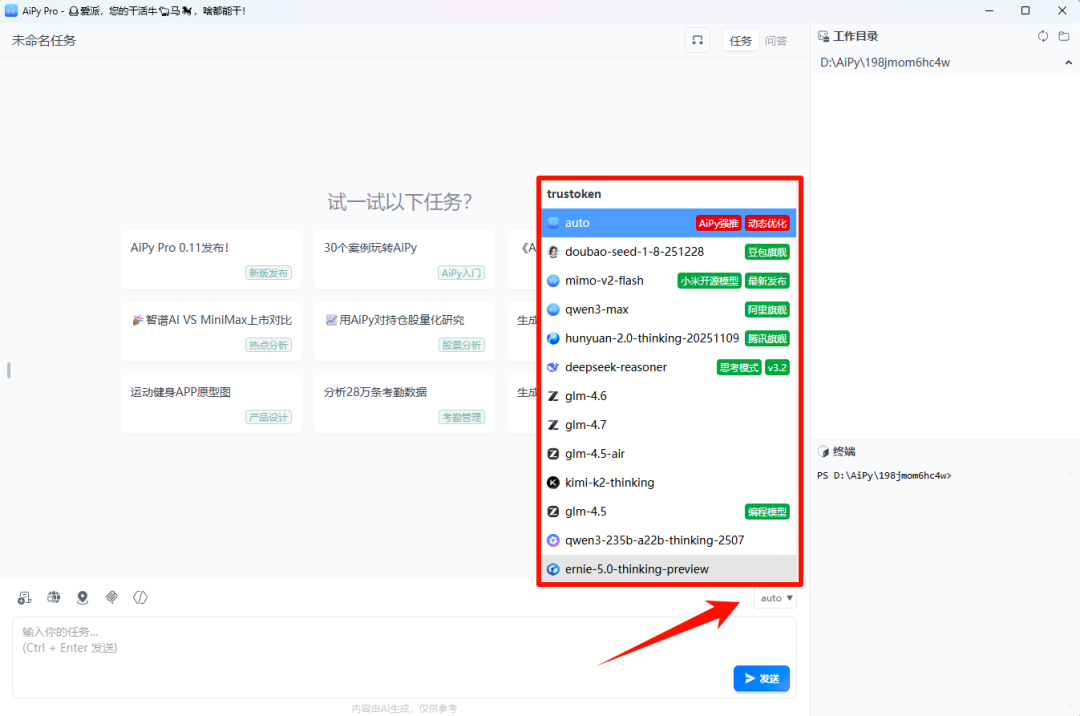Open the working directory folder icon
The image size is (1080, 716).
click(1064, 36)
